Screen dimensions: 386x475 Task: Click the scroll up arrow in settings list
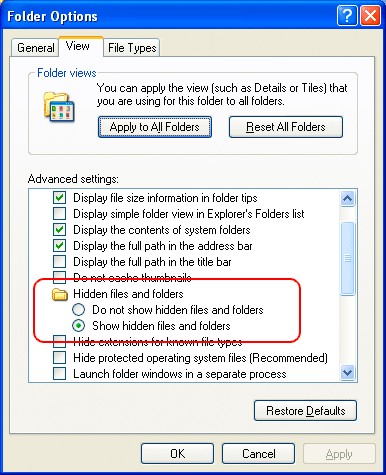(348, 199)
